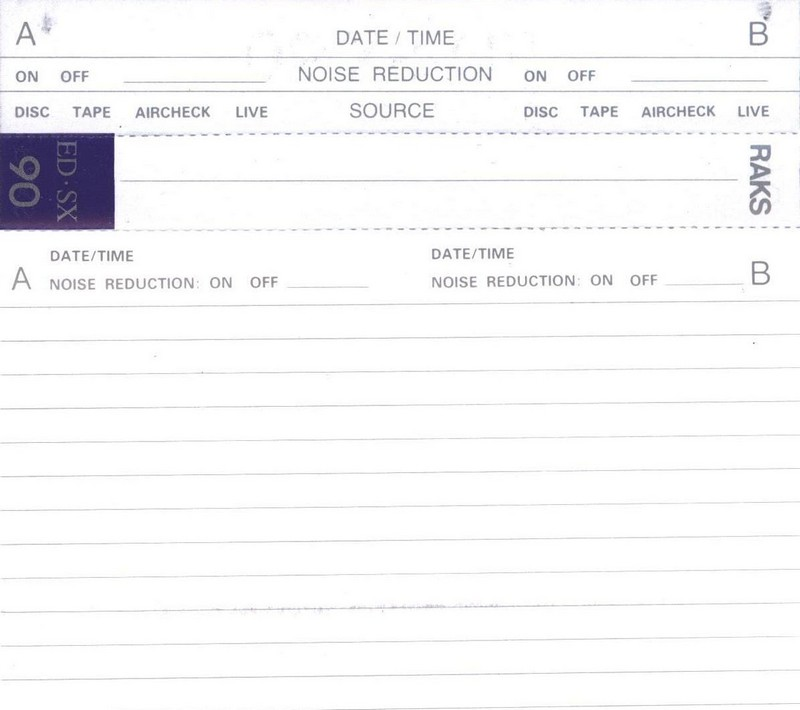Image resolution: width=800 pixels, height=710 pixels.
Task: Choose AIRCHECK as side A source
Action: [x=172, y=112]
